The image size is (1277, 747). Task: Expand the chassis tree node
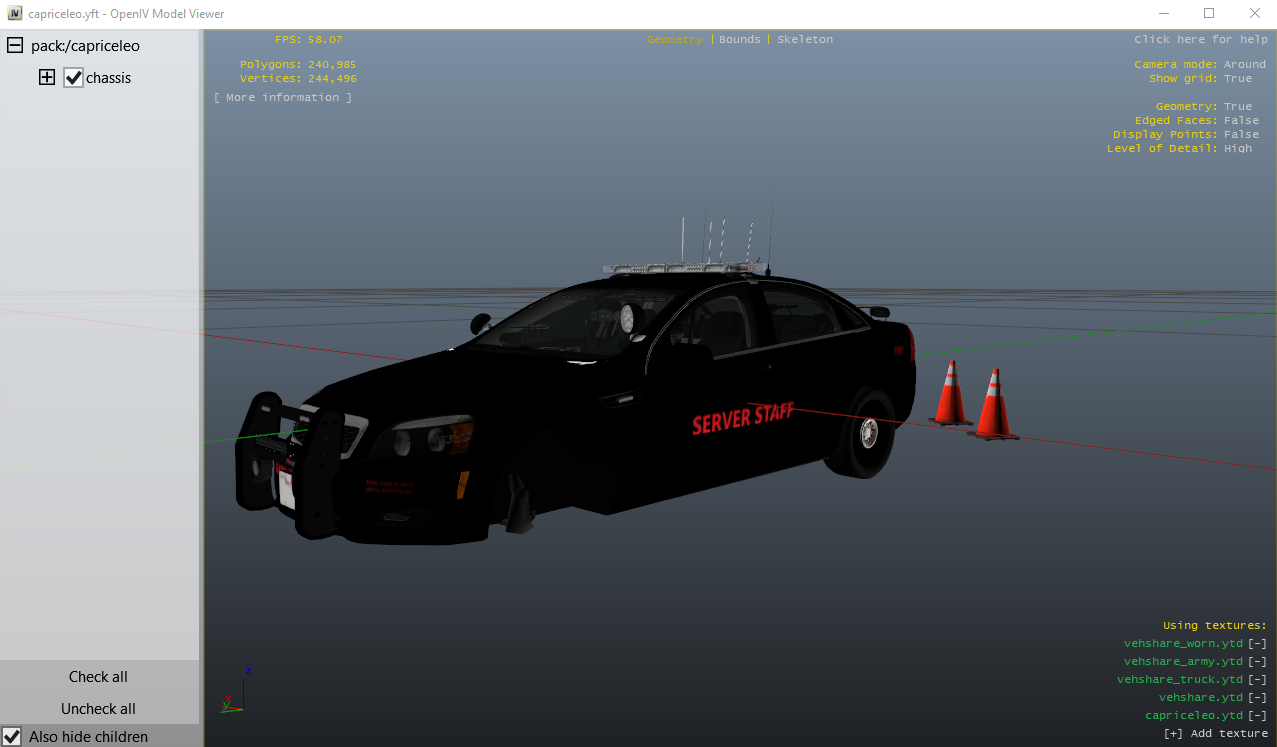(x=47, y=78)
